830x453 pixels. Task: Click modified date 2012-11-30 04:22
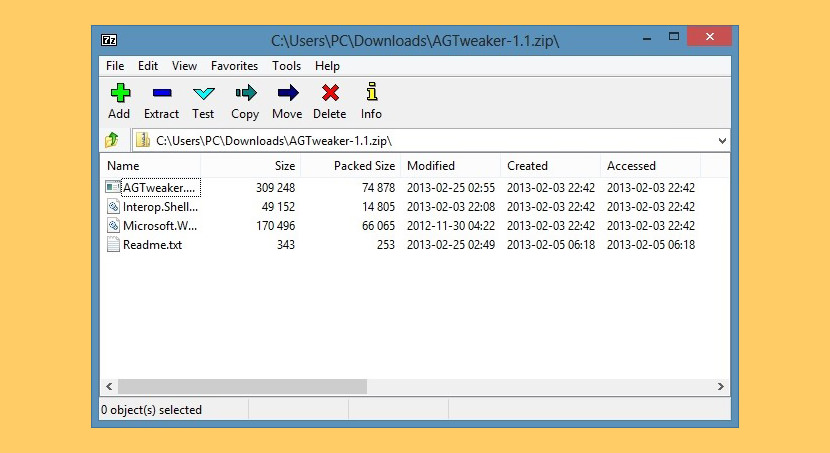(451, 225)
